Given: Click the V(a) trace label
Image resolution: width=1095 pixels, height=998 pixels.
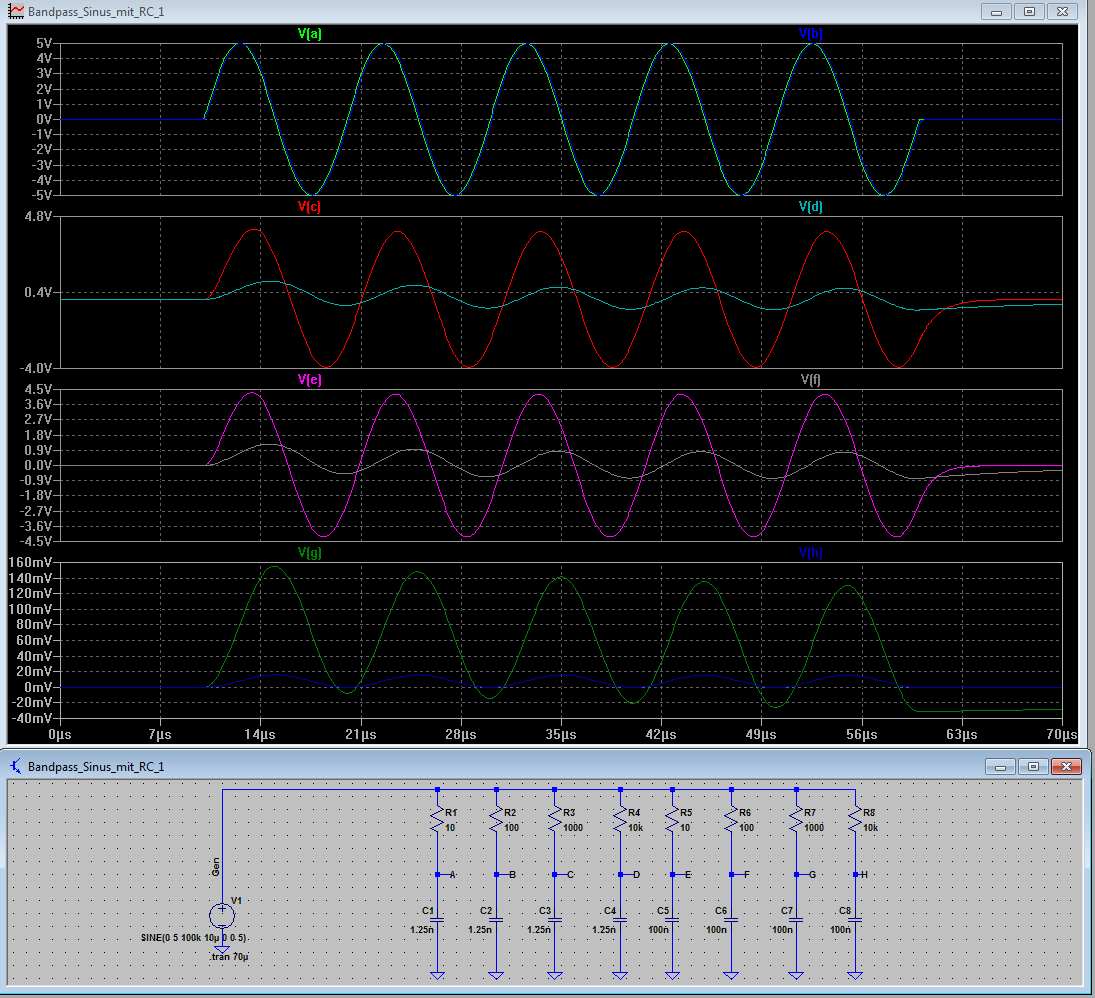Looking at the screenshot, I should (x=309, y=33).
